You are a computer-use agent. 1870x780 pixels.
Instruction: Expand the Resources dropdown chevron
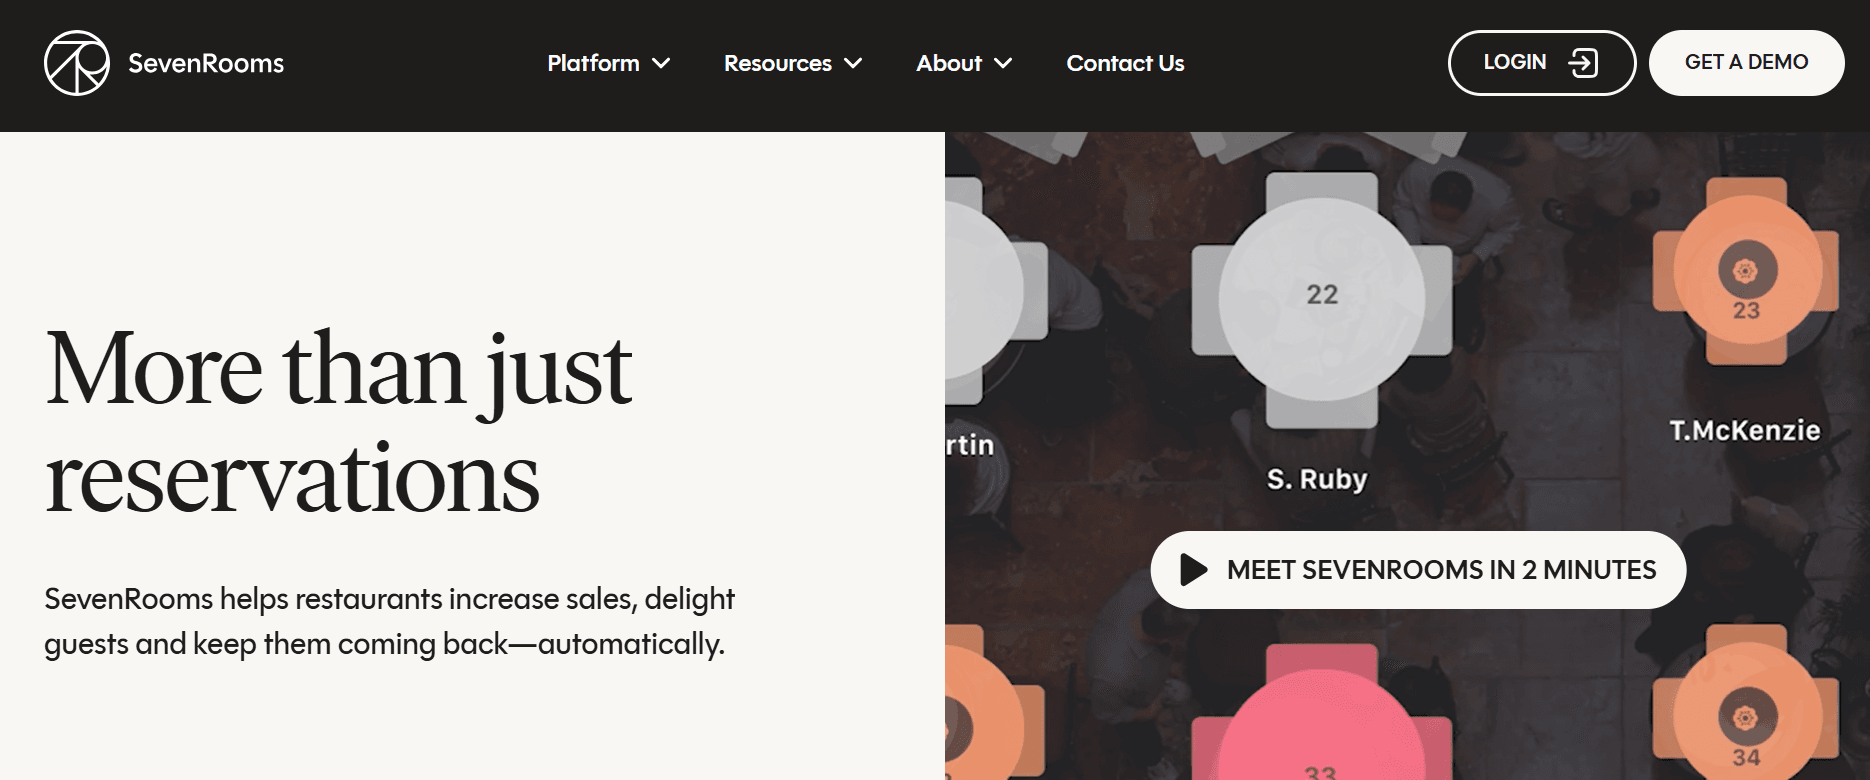(x=853, y=64)
